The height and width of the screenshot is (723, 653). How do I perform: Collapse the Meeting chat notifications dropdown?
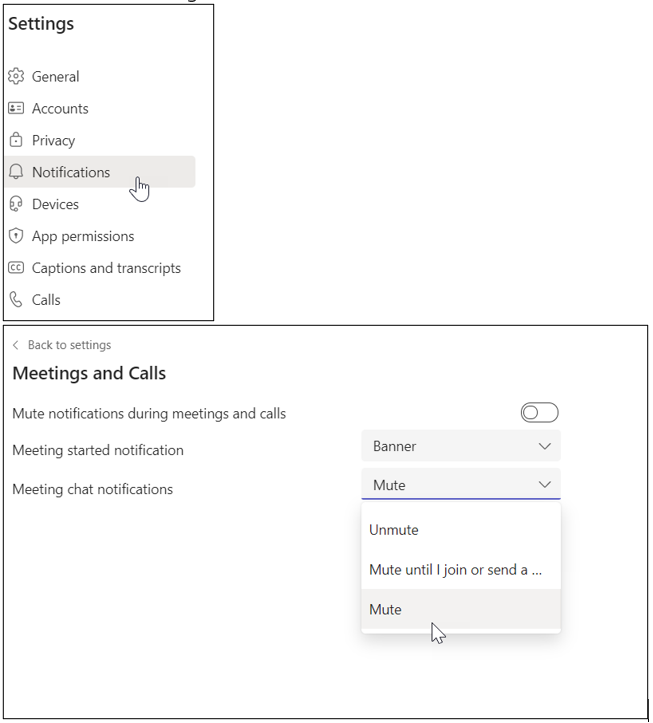click(x=461, y=484)
